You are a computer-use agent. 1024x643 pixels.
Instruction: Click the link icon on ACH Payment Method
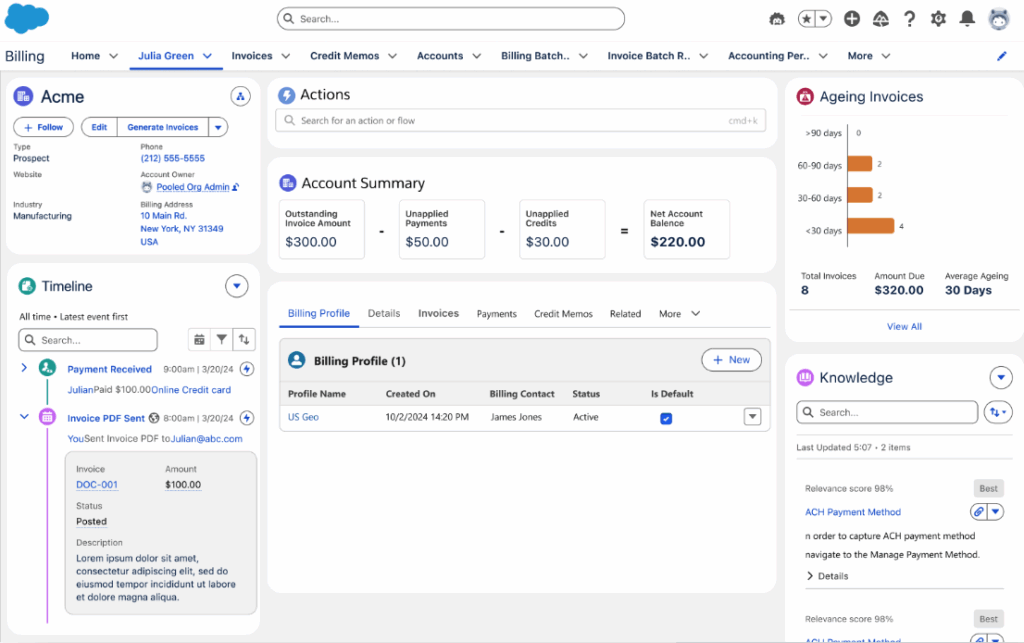[x=978, y=512]
